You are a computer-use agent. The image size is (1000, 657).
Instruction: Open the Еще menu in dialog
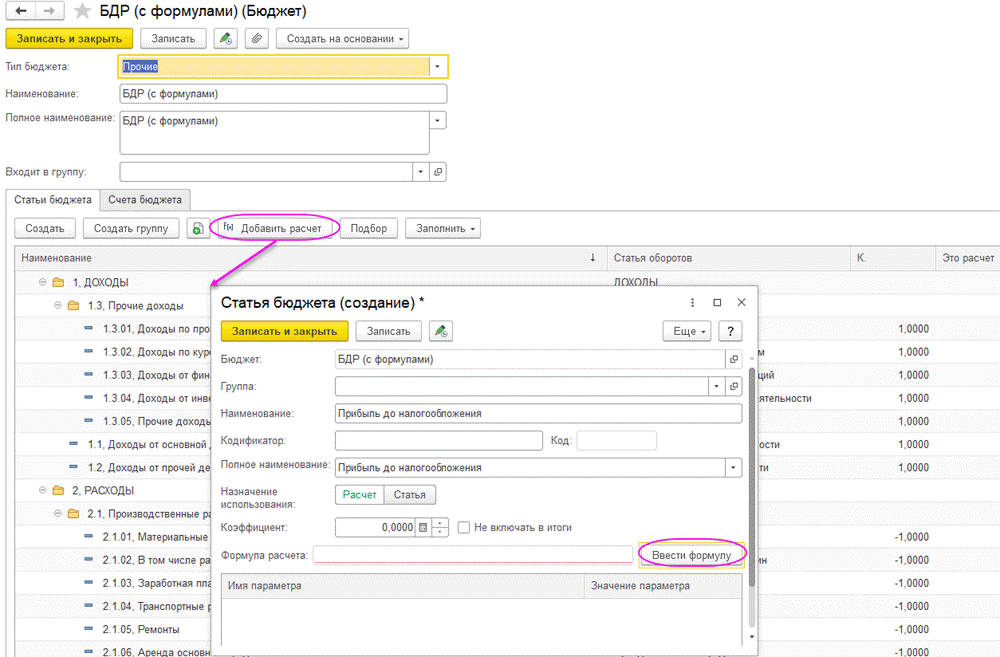689,331
